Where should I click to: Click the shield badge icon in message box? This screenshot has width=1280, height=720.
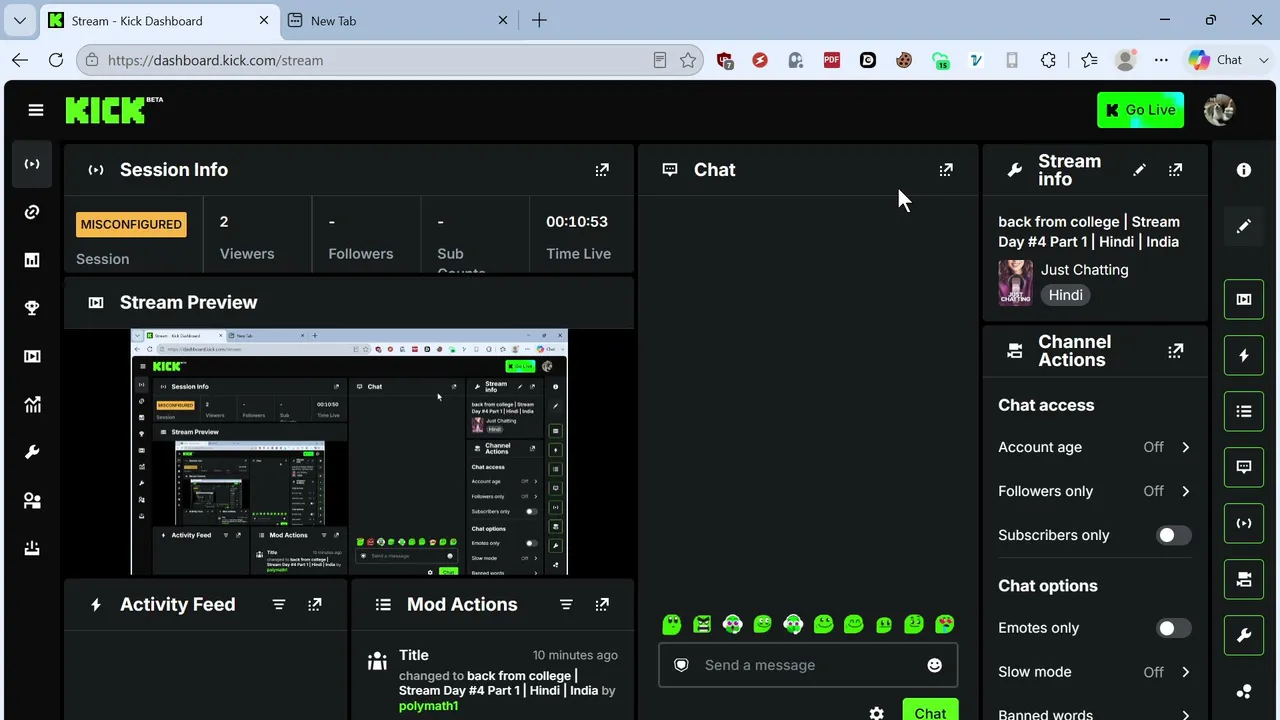click(x=681, y=665)
